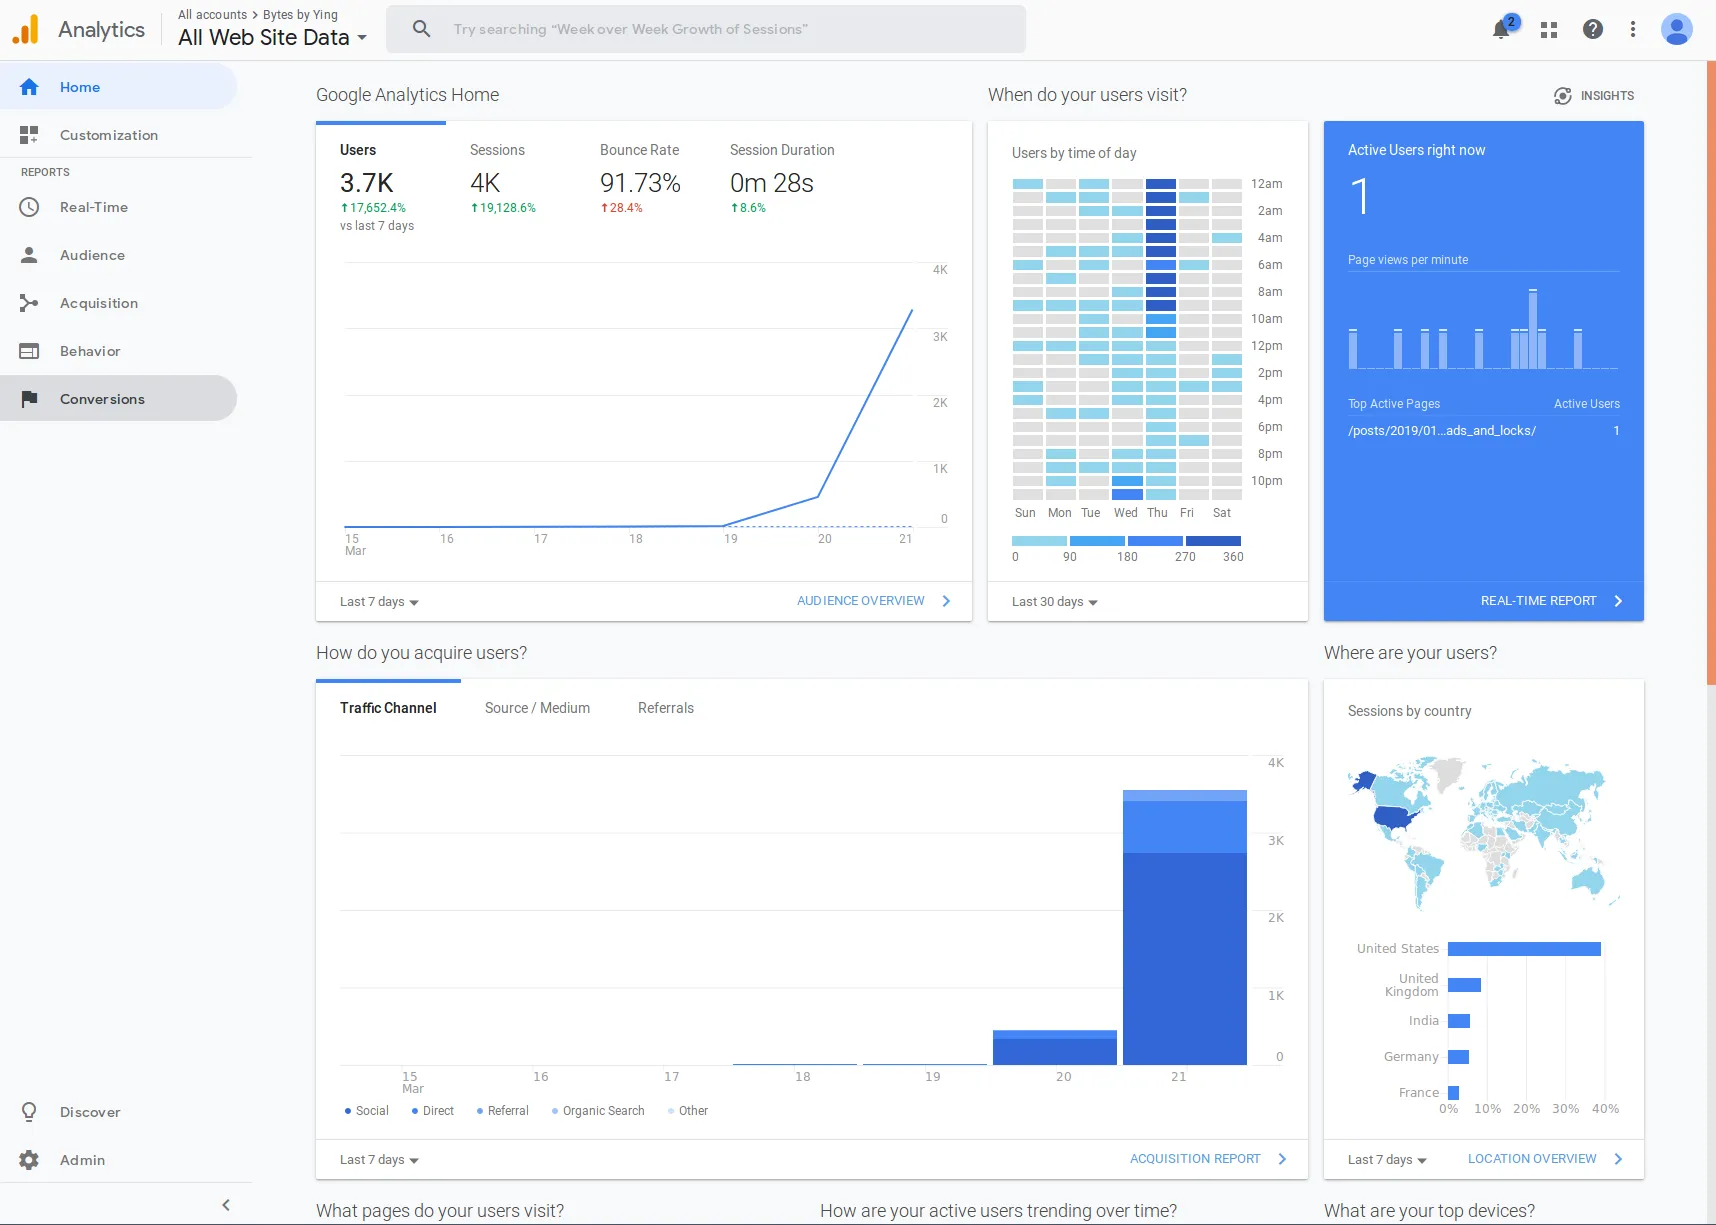Click arrow next to Real-Time Report
The height and width of the screenshot is (1225, 1716).
[x=1618, y=601]
